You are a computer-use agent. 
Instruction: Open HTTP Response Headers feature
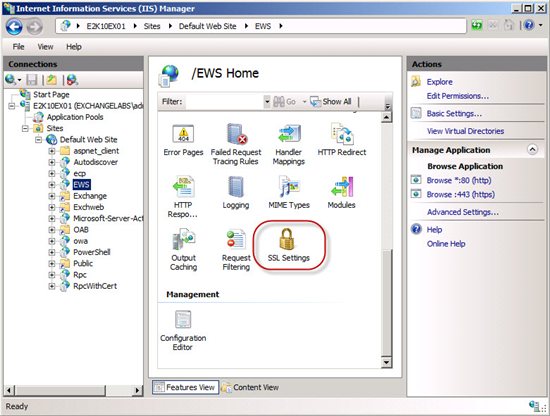(x=183, y=197)
